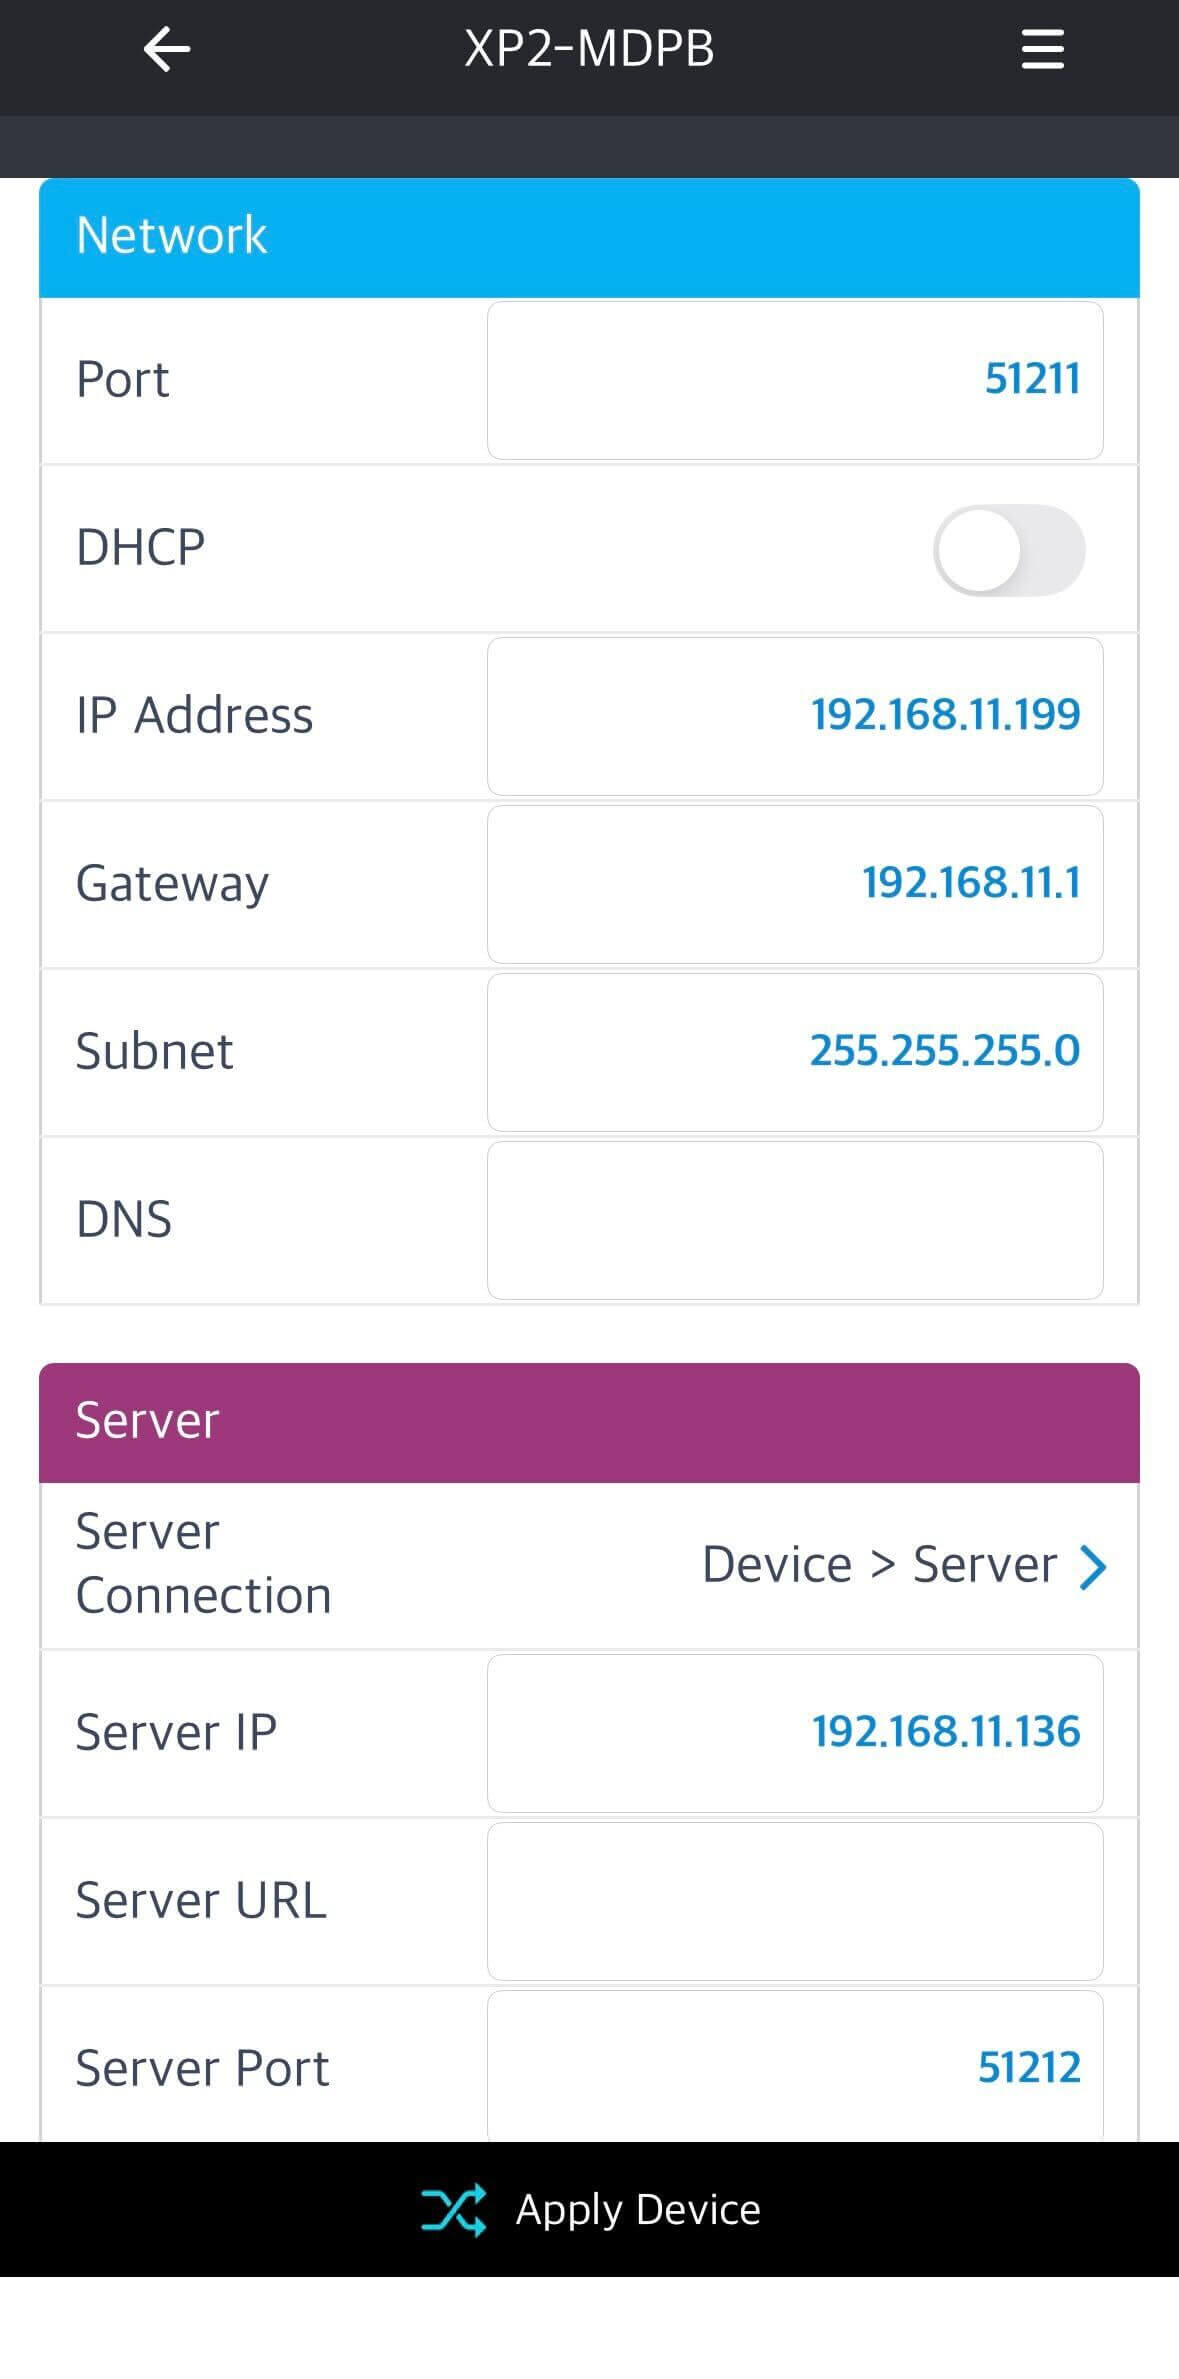
Task: Expand Server Connection chevron arrow
Action: [x=1093, y=1566]
